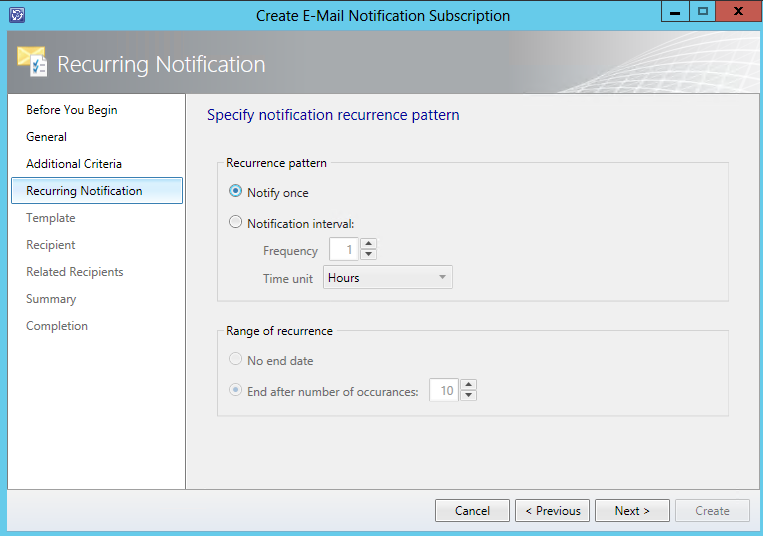The width and height of the screenshot is (763, 536).
Task: Click the envelope notification icon in header
Action: 32,61
